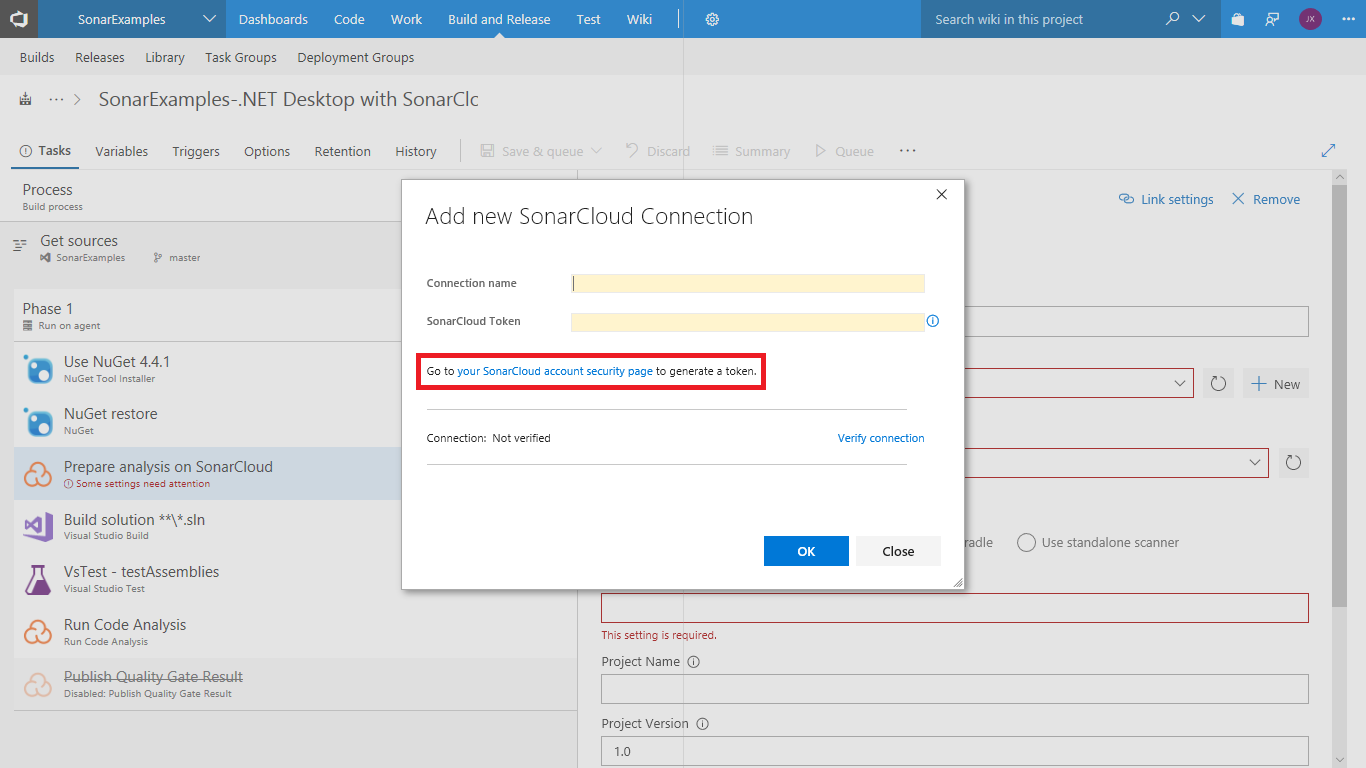Open the Marketplace shopping bag icon
Image resolution: width=1366 pixels, height=768 pixels.
click(1238, 19)
